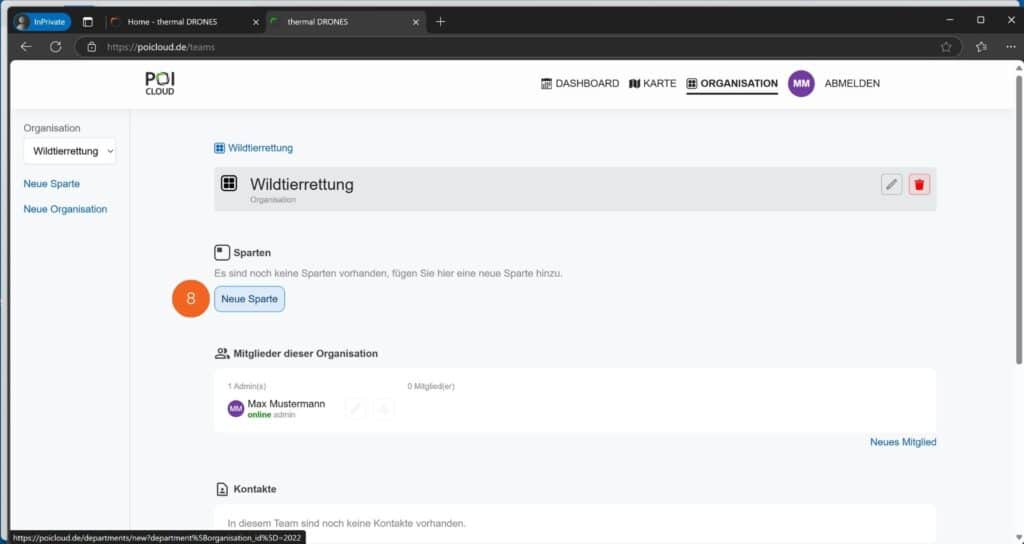Screen dimensions: 1024x544
Task: Switch to Home - thermal DRONES tab
Action: pos(180,21)
